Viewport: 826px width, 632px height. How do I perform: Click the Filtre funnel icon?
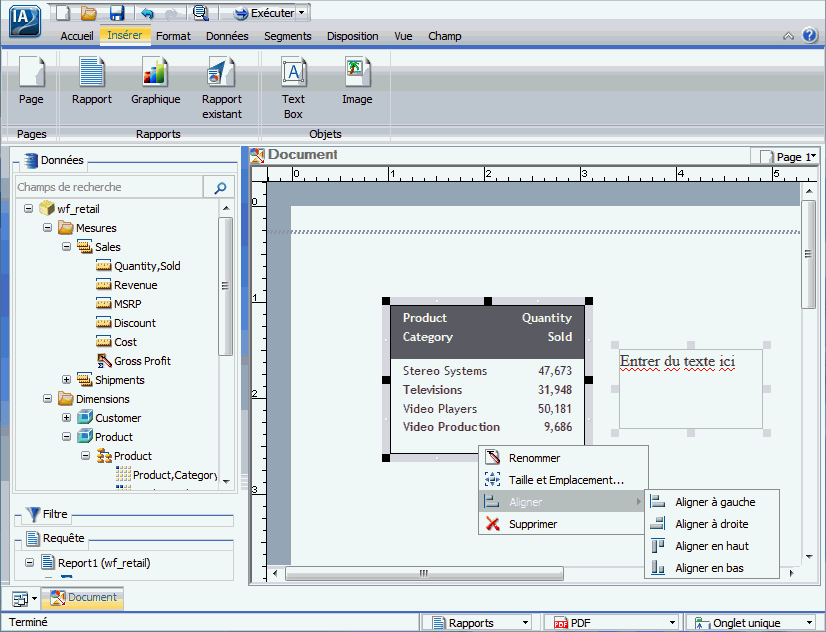[33, 514]
